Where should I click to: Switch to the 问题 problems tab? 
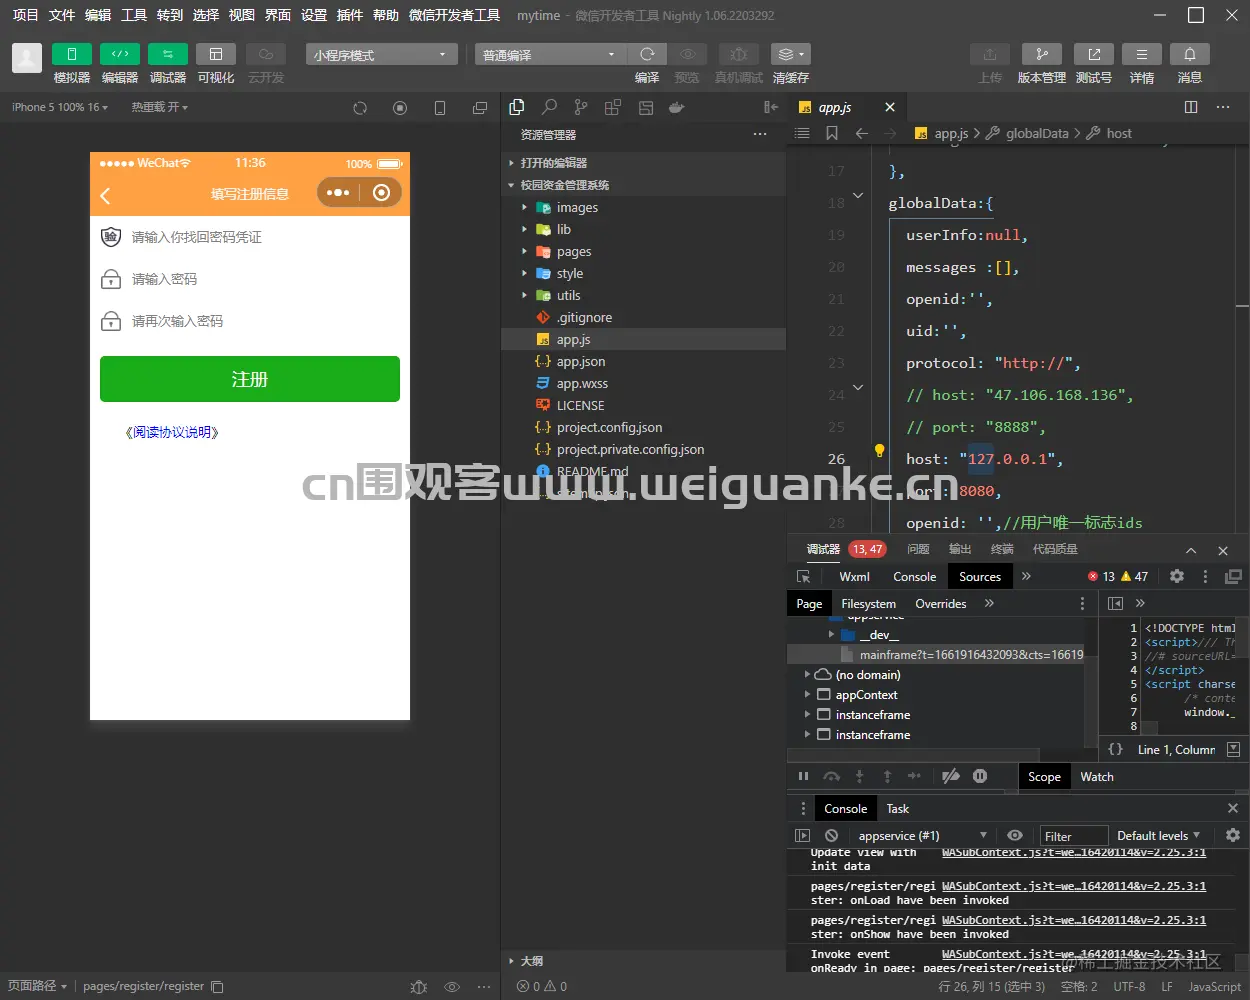[x=918, y=549]
